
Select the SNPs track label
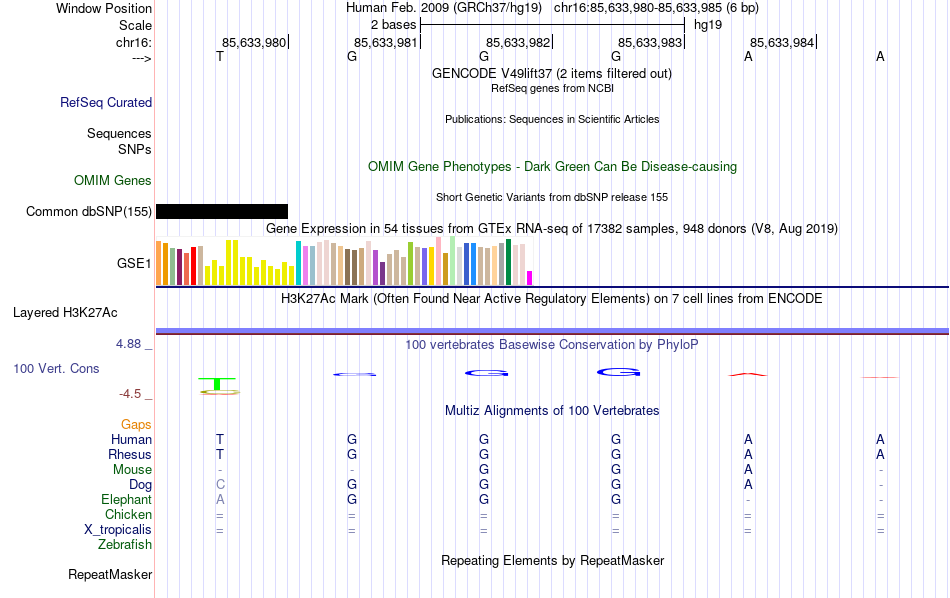135,149
